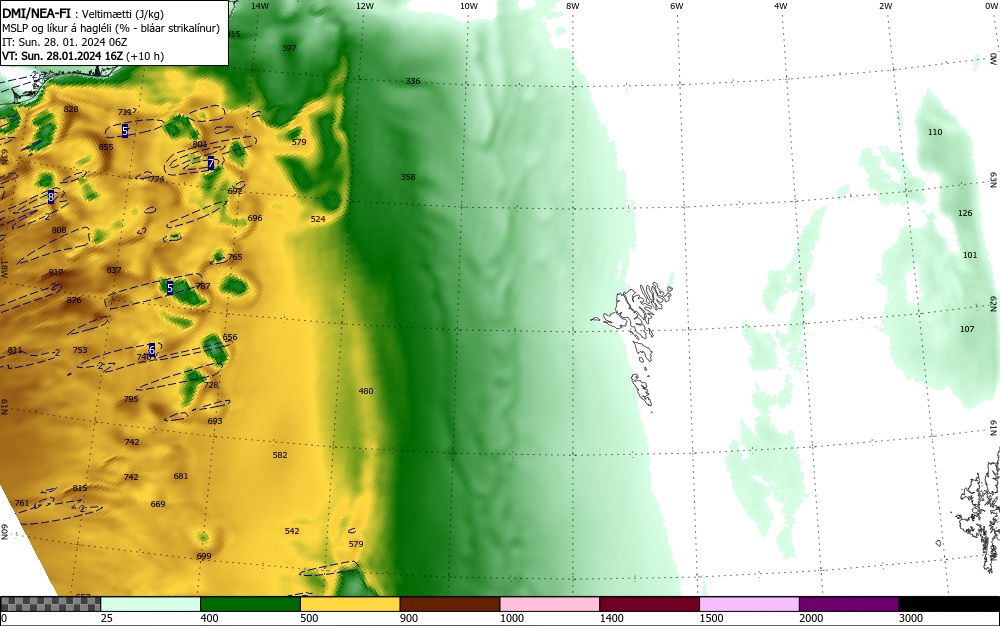Click the CAPE value '542'
The width and height of the screenshot is (1000, 626).
[x=291, y=530]
